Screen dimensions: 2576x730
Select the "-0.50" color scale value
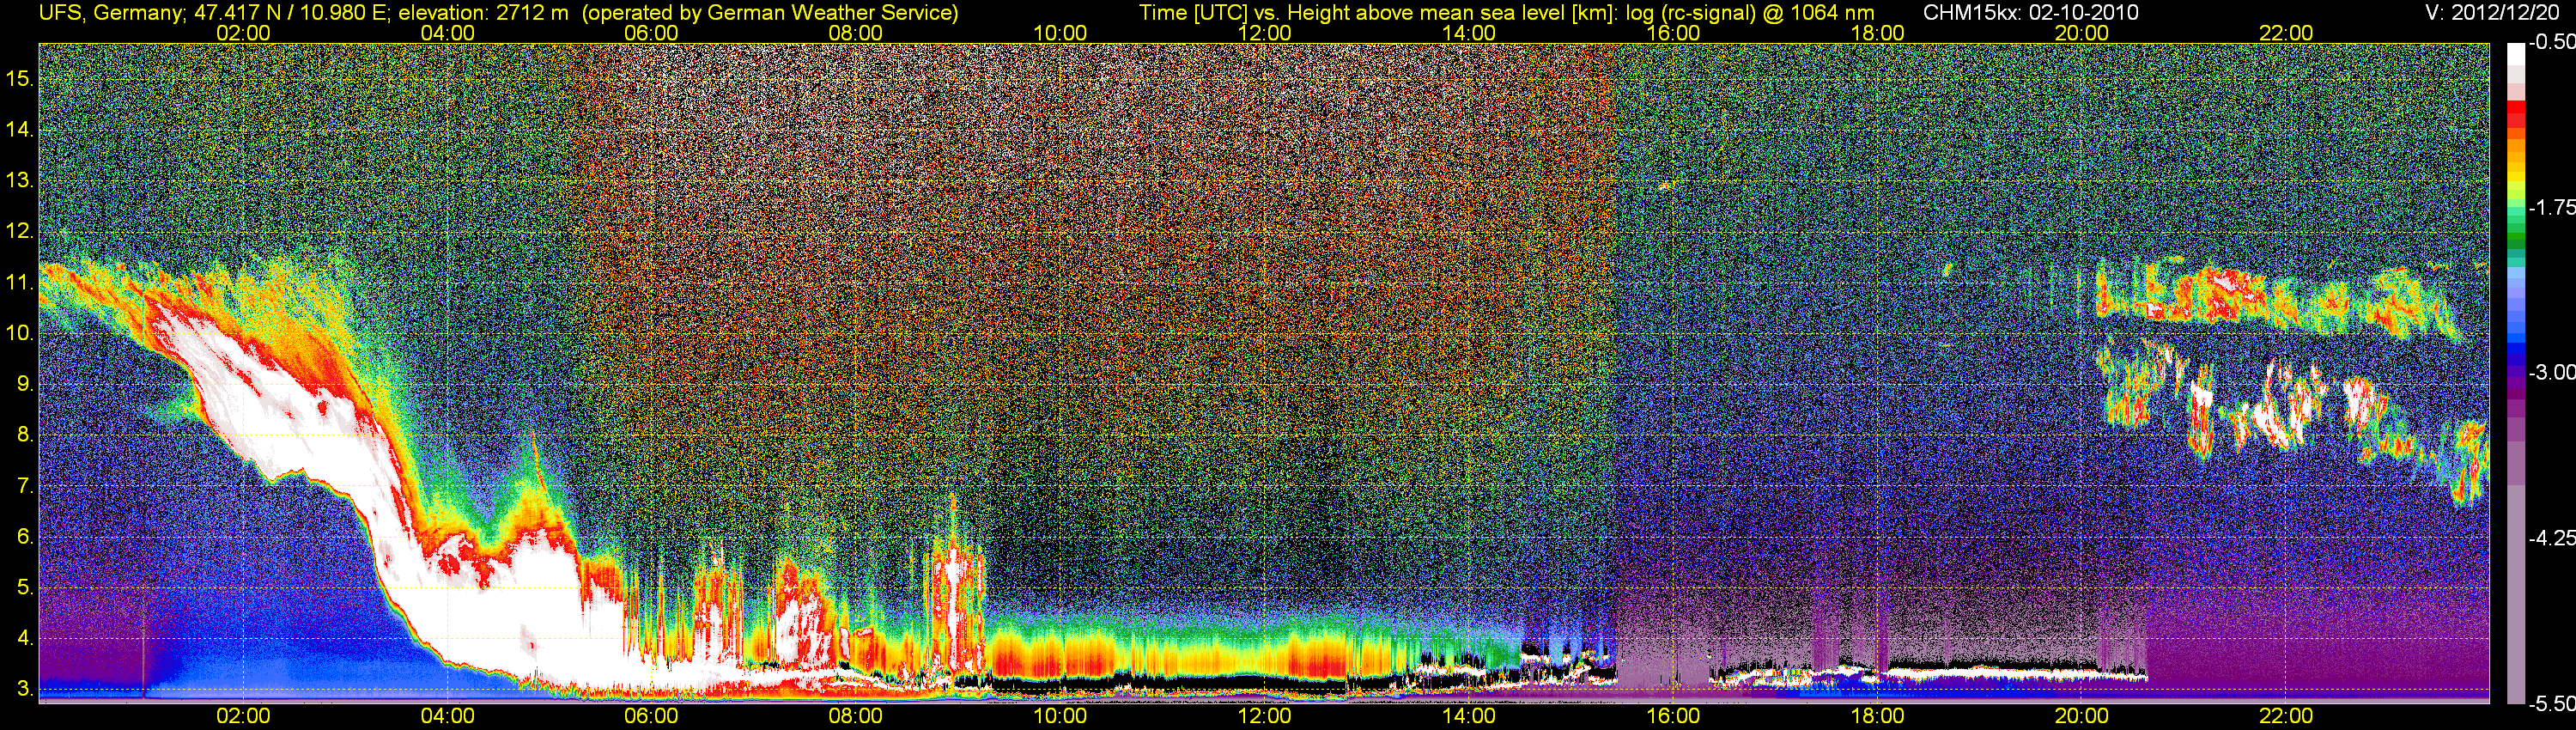pyautogui.click(x=2551, y=42)
